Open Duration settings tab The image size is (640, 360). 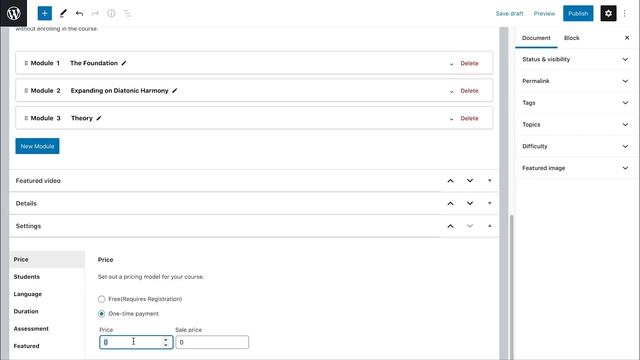coord(47,311)
